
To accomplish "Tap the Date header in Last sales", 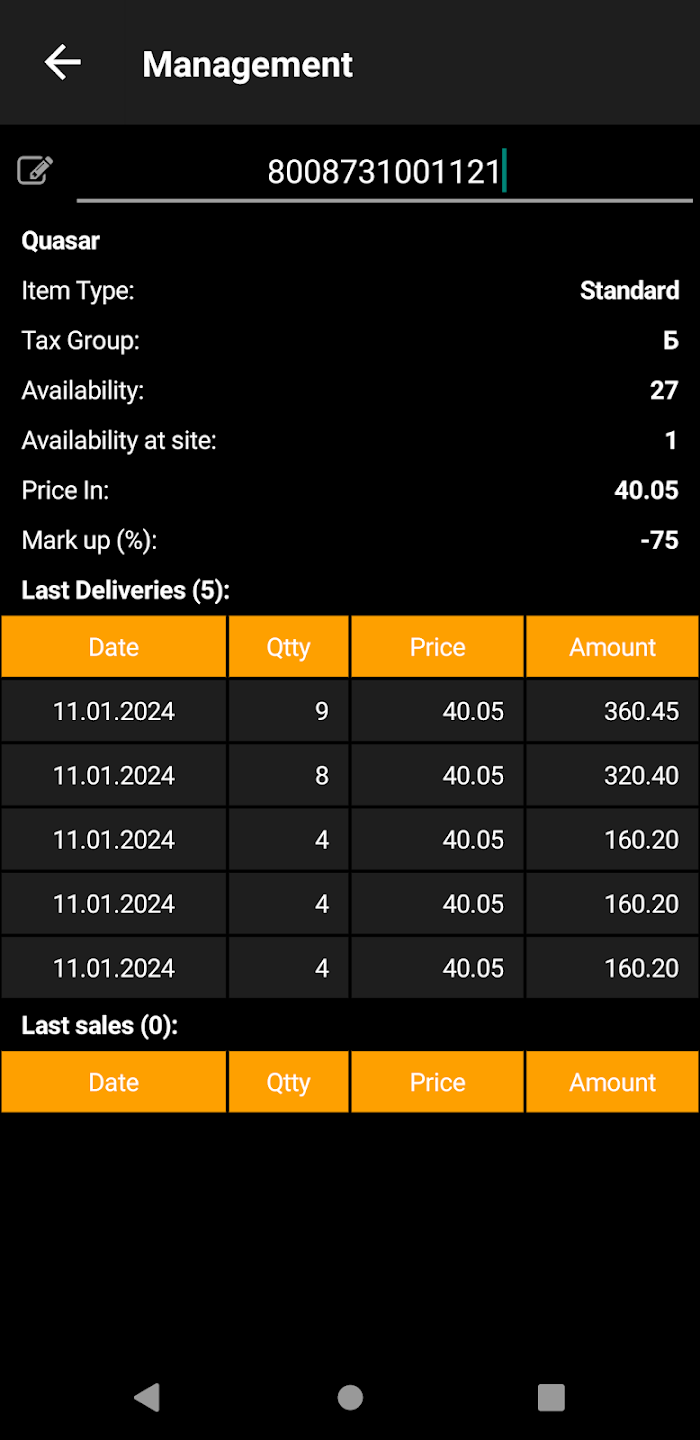I will [114, 1082].
